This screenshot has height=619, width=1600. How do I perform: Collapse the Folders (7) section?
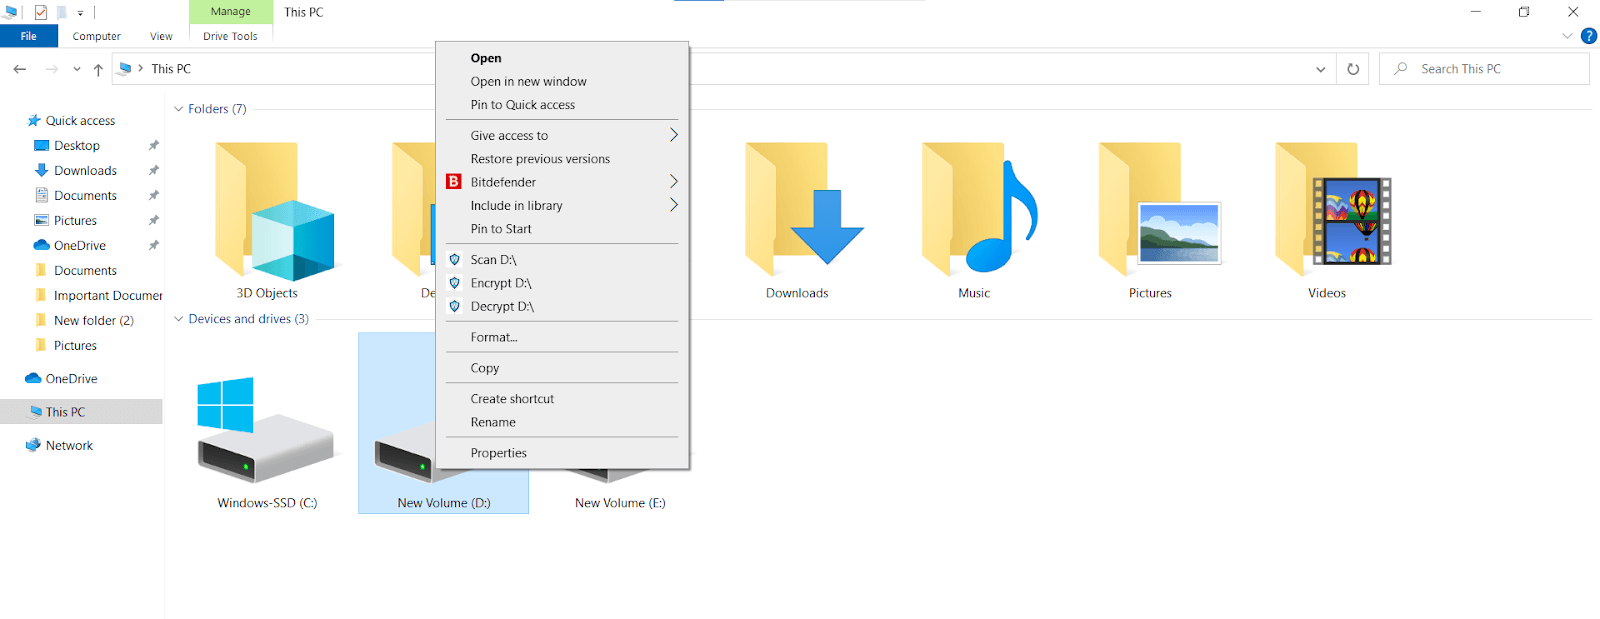pyautogui.click(x=179, y=109)
